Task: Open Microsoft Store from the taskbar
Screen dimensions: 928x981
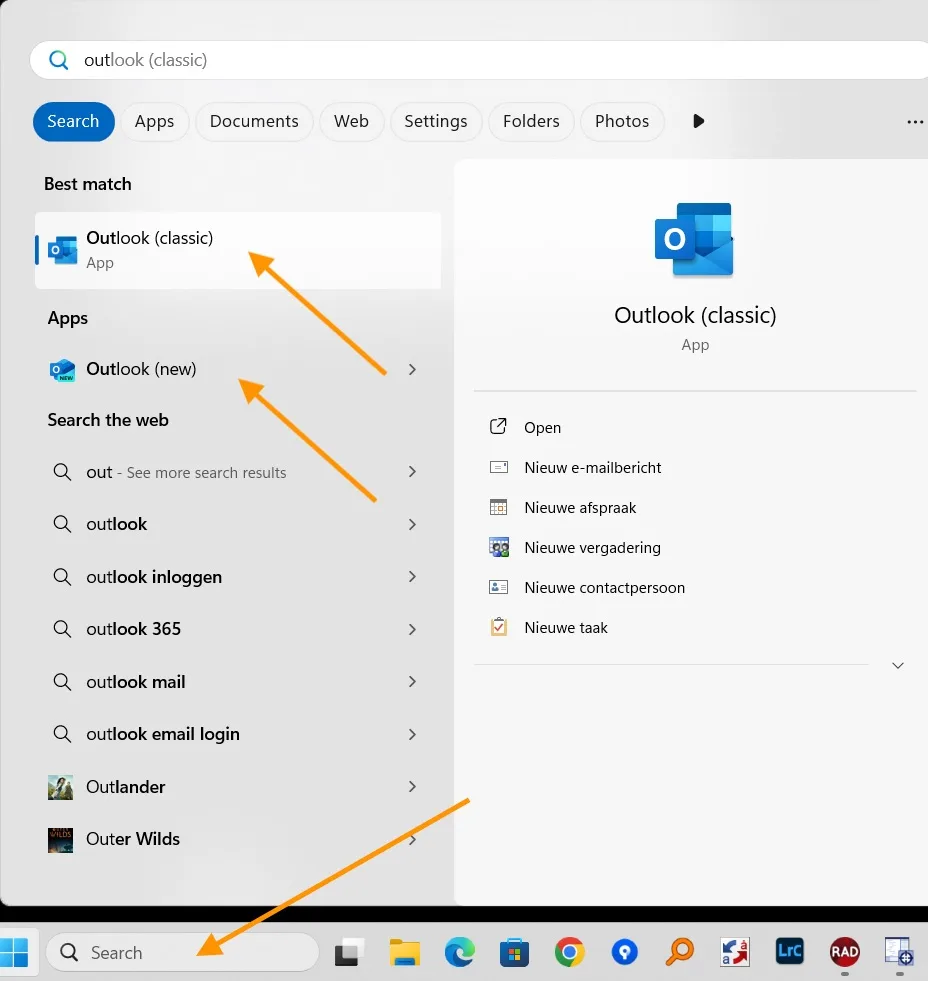Action: tap(514, 952)
